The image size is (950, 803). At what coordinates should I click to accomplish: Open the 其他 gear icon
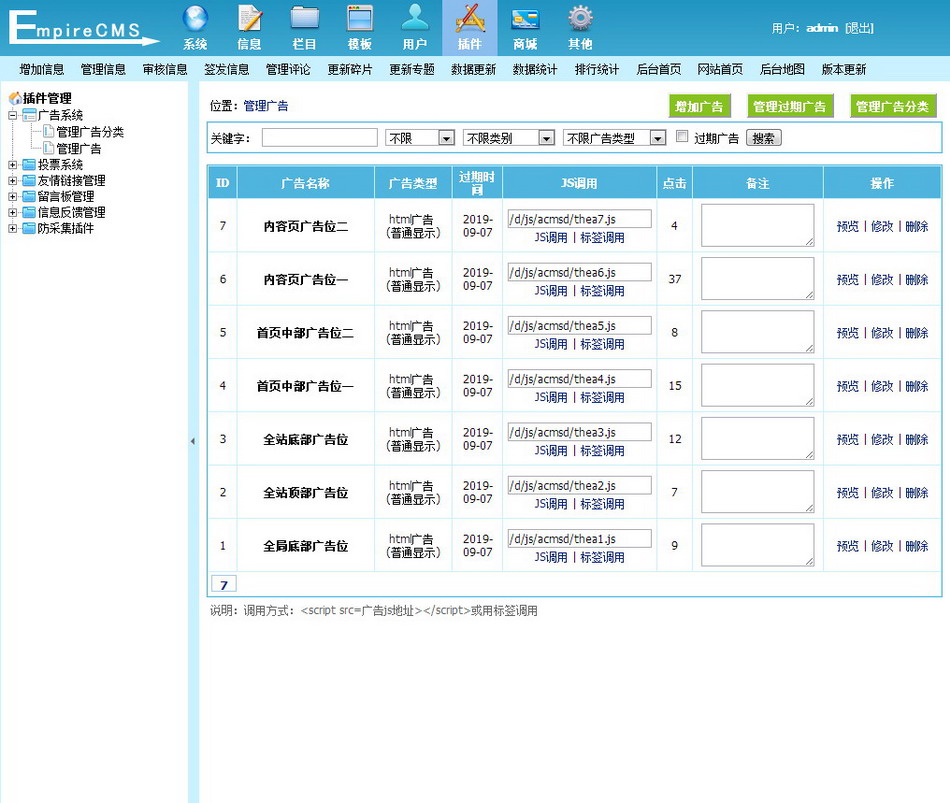[x=580, y=19]
